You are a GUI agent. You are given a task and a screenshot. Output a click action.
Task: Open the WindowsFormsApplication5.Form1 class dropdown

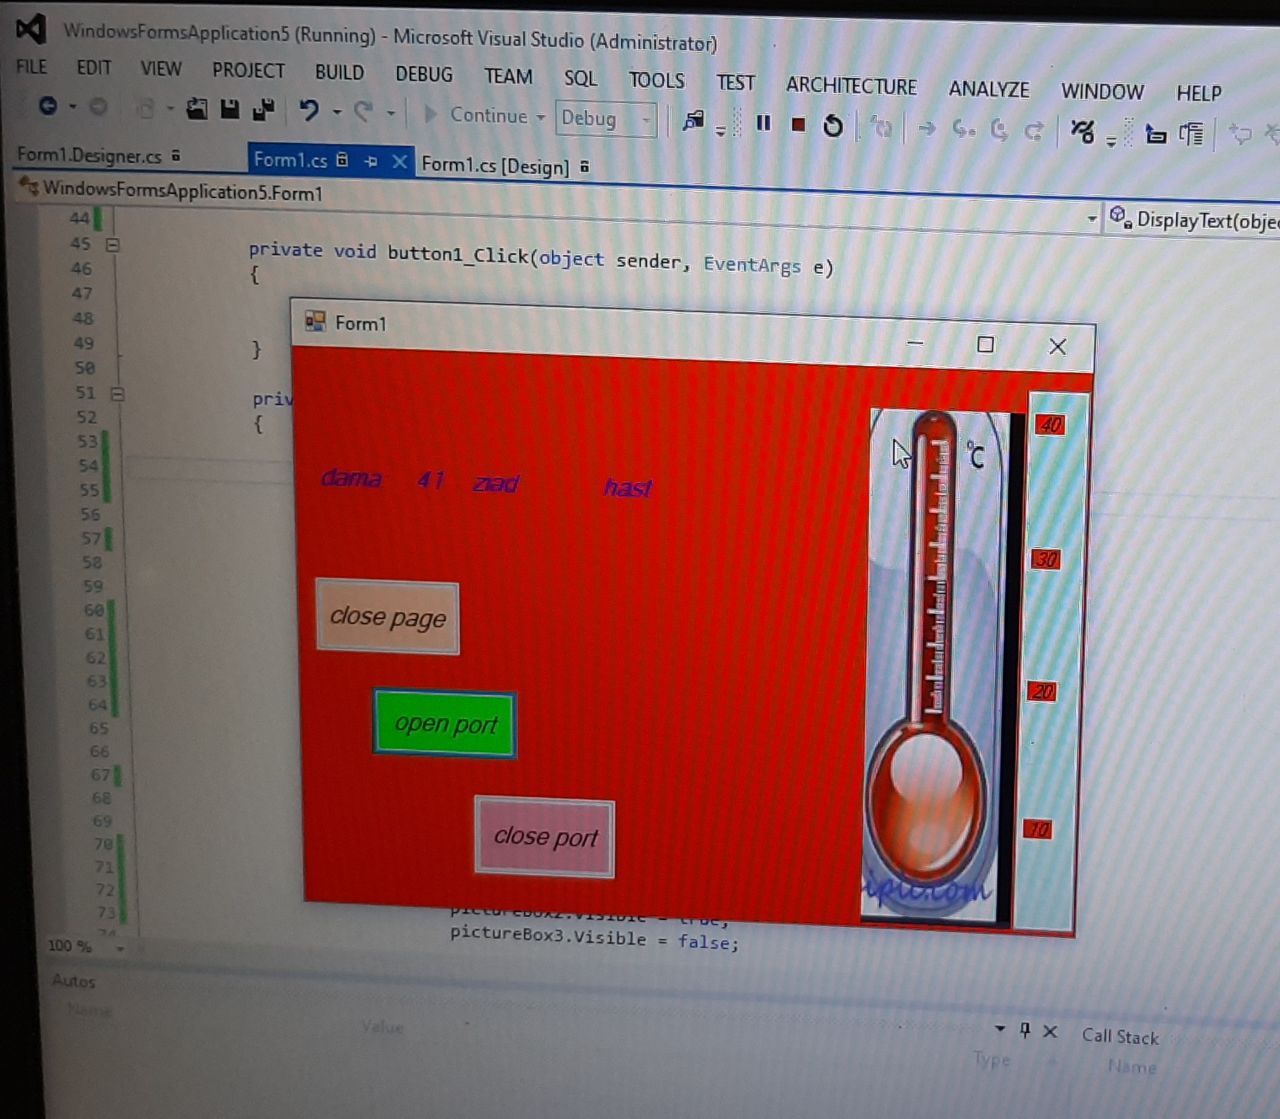click(1092, 218)
